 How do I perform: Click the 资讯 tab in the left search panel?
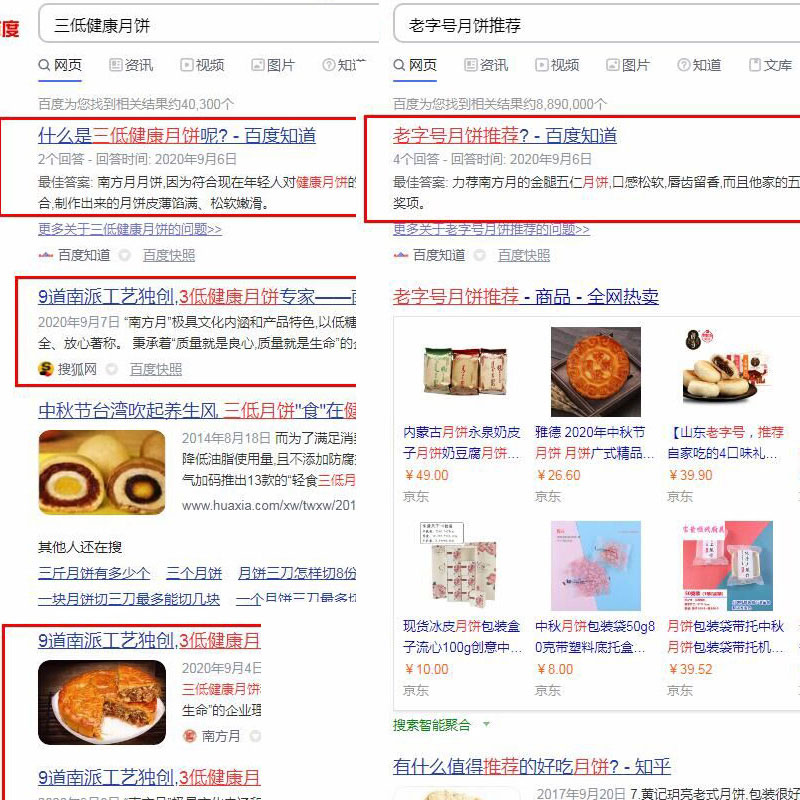tap(131, 65)
